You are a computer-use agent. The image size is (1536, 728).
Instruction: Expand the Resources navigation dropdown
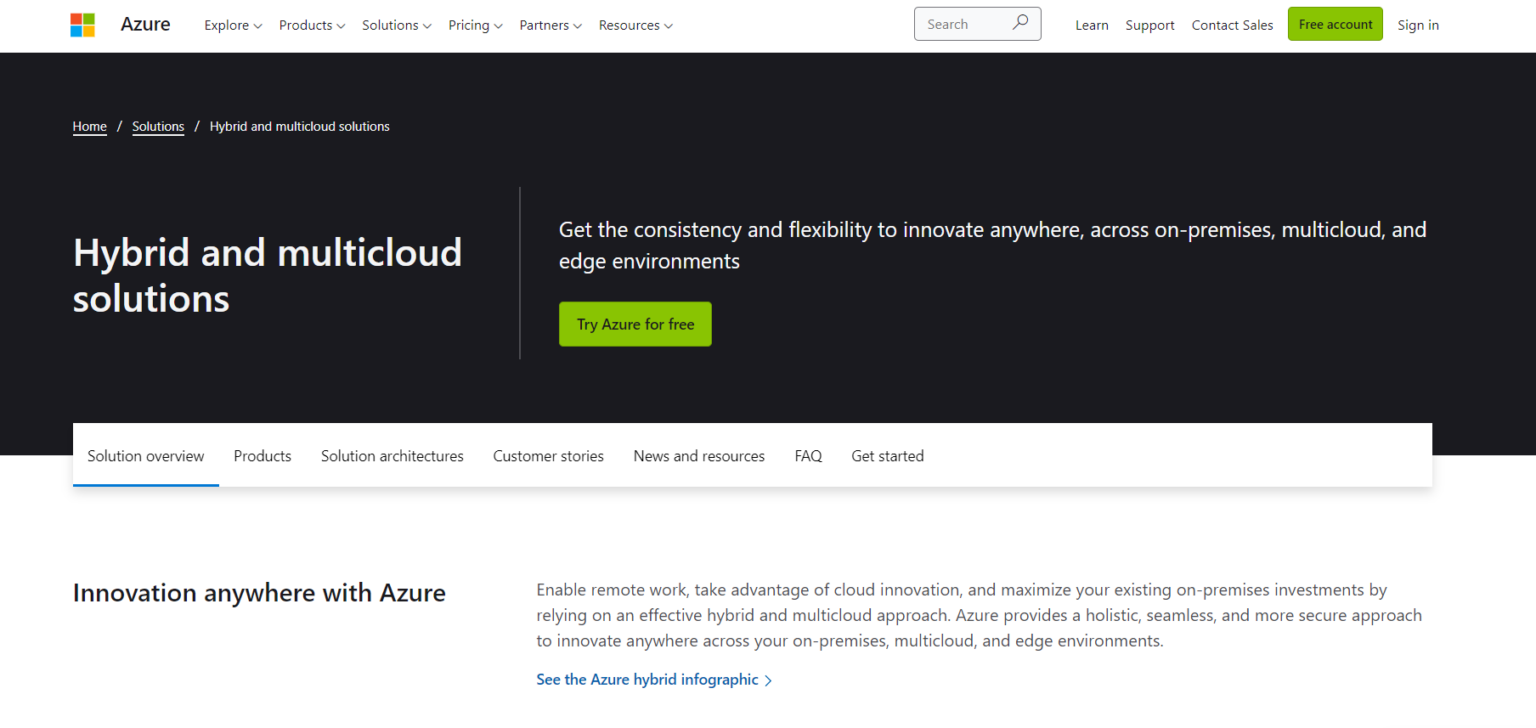pos(634,25)
